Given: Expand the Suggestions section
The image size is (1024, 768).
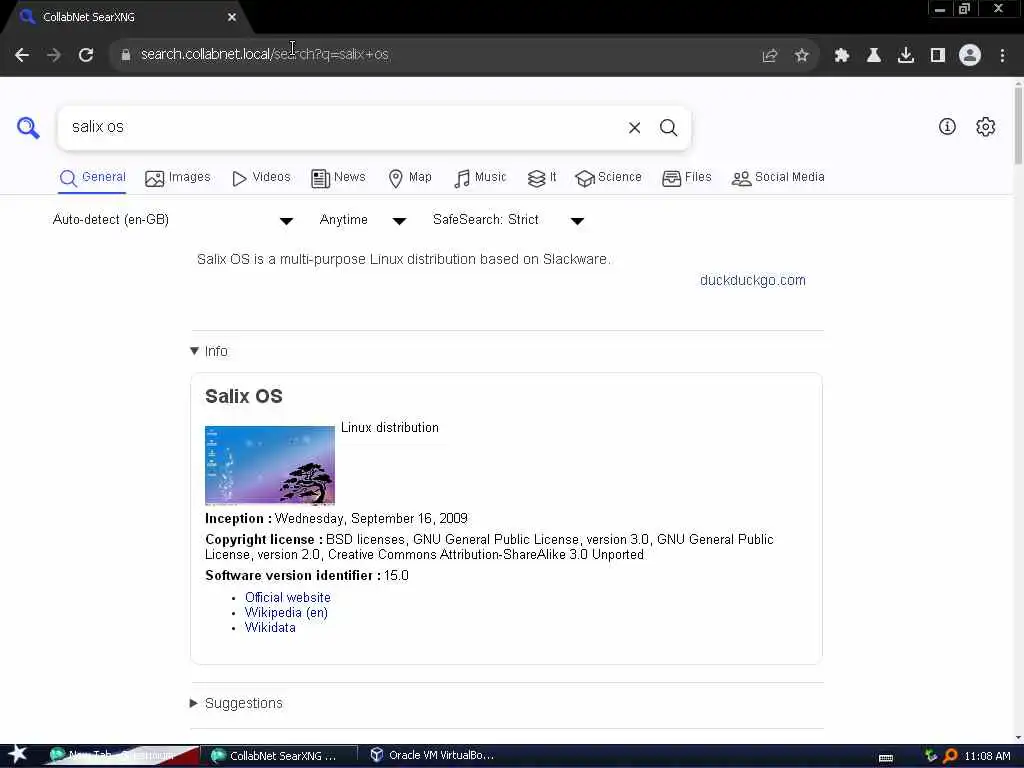Looking at the screenshot, I should (236, 703).
